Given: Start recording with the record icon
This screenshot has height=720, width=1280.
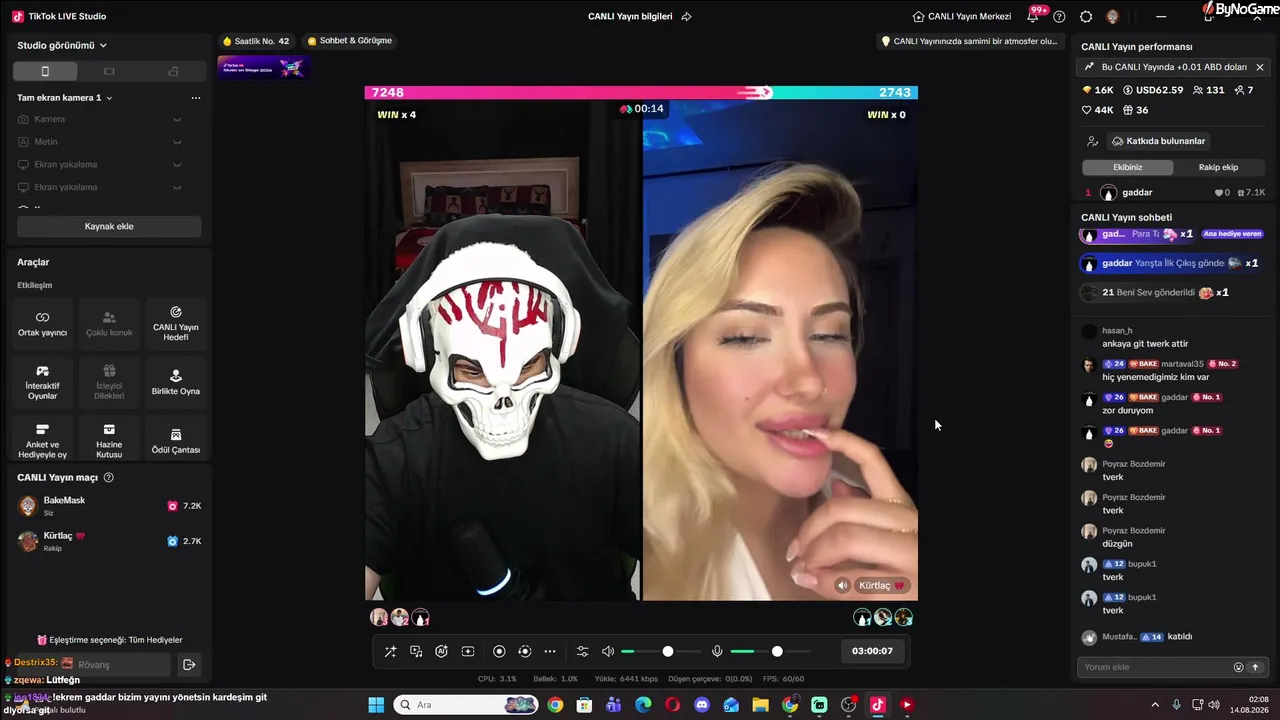Looking at the screenshot, I should 499,651.
